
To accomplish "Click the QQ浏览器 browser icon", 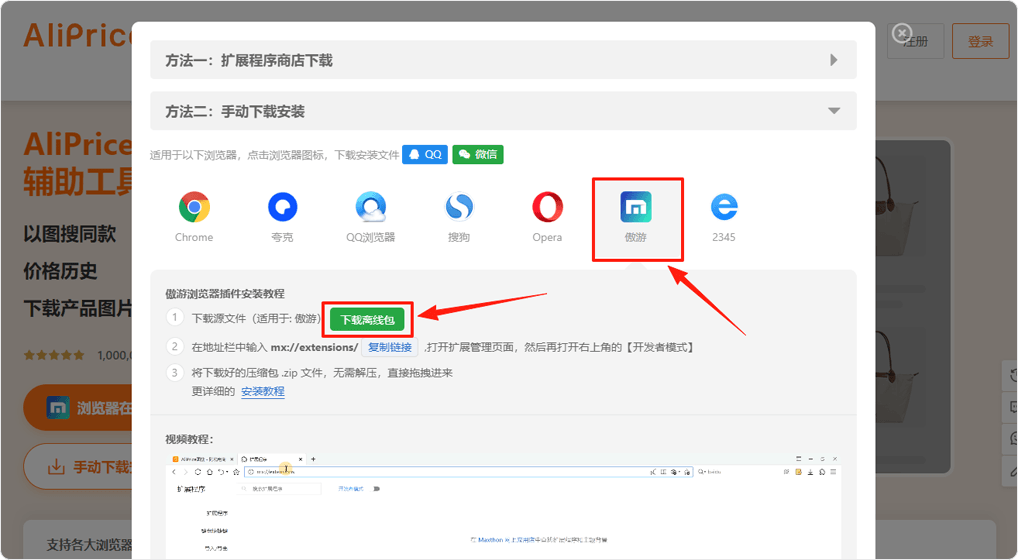I will [370, 208].
